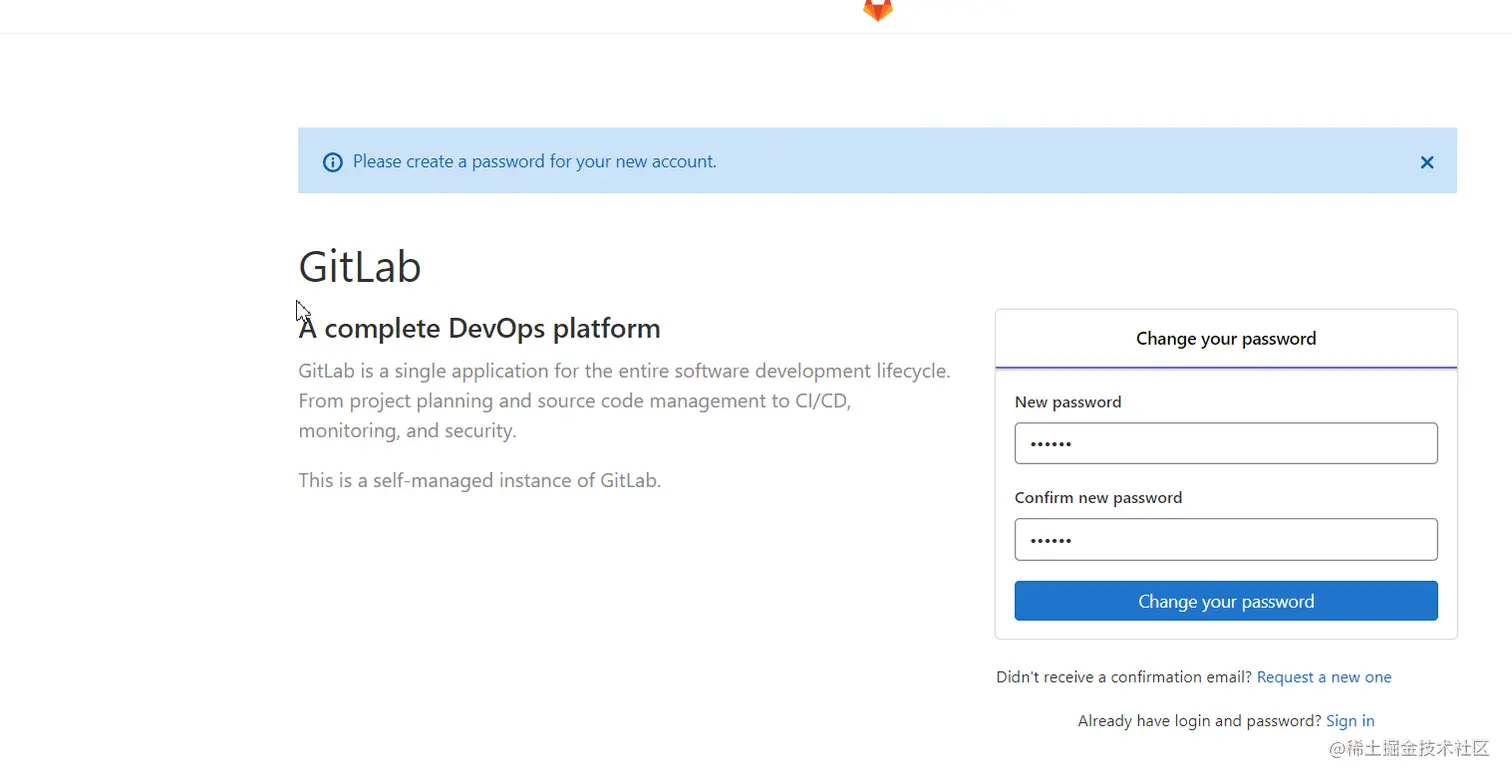The image size is (1512, 781).
Task: Click the large GitLab page heading
Action: point(359,267)
